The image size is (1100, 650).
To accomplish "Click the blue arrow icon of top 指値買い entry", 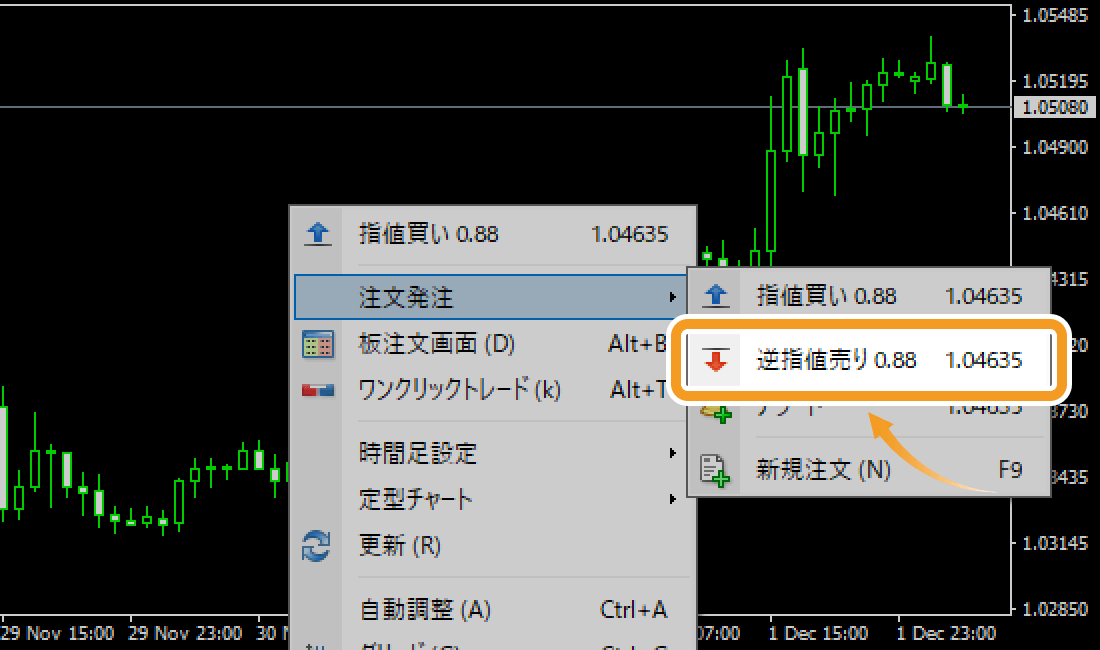I will pyautogui.click(x=318, y=233).
